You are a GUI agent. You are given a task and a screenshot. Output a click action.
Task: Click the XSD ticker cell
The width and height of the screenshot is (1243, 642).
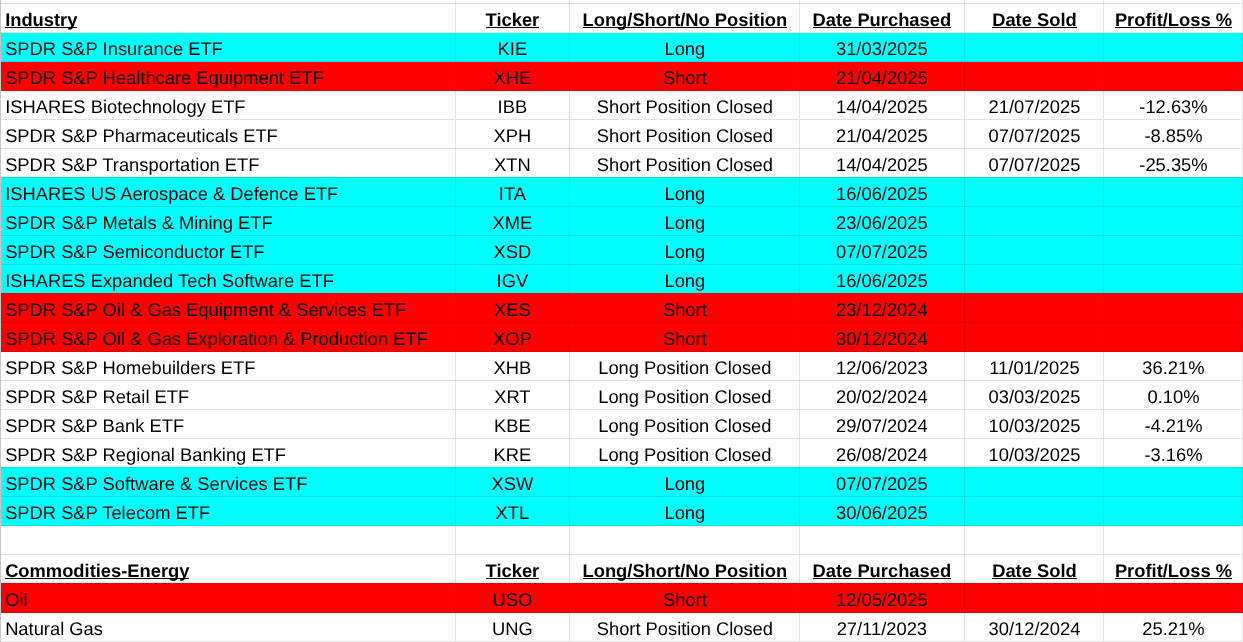point(512,252)
